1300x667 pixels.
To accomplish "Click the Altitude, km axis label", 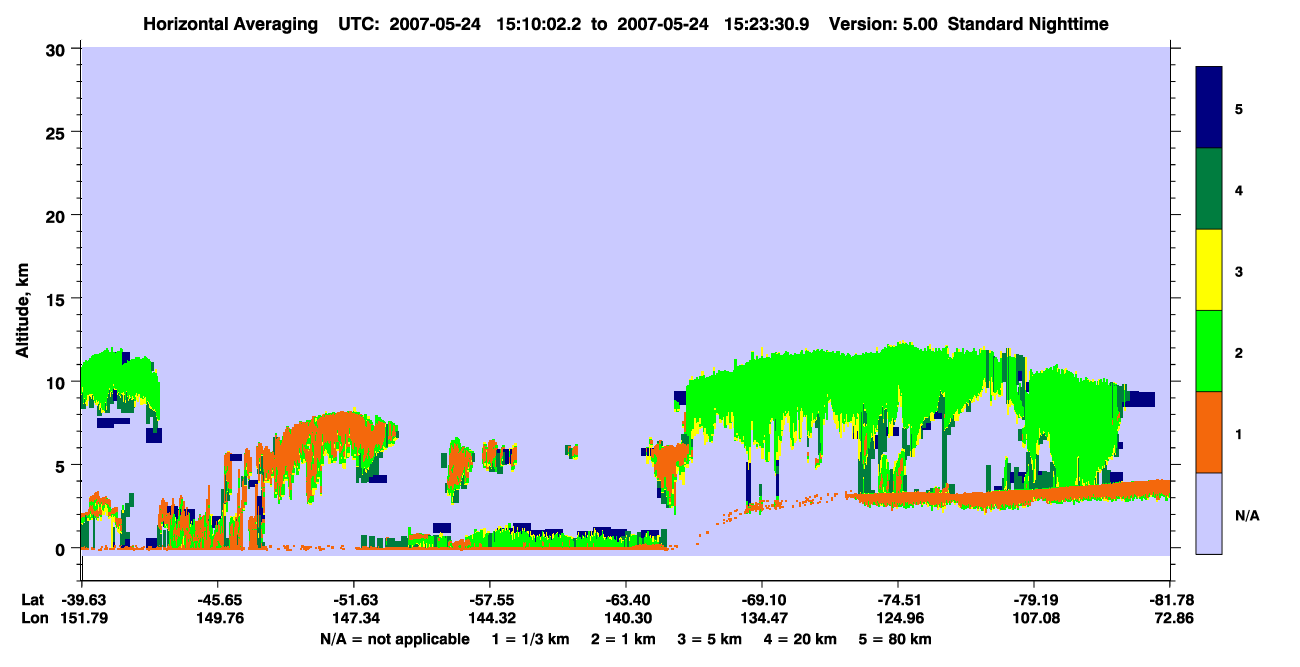I will pos(22,303).
